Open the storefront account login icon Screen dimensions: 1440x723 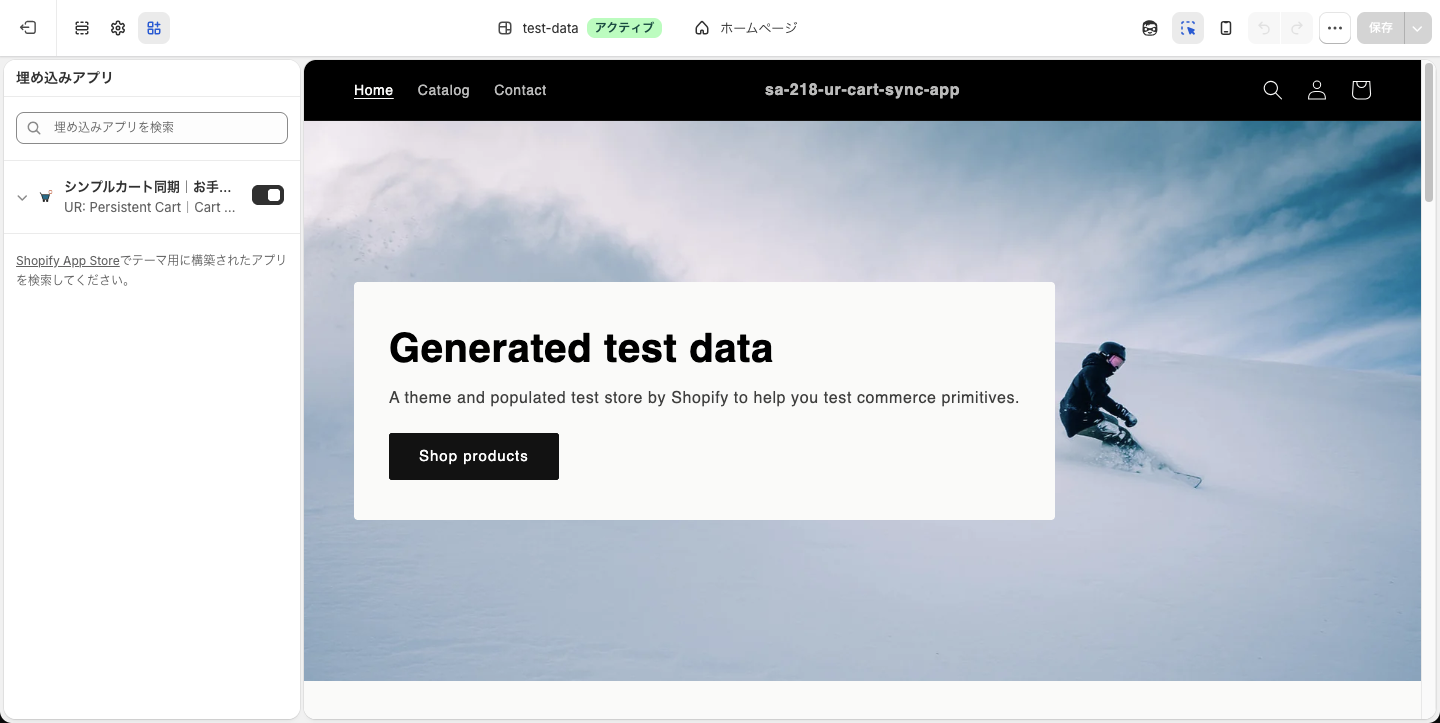1317,90
